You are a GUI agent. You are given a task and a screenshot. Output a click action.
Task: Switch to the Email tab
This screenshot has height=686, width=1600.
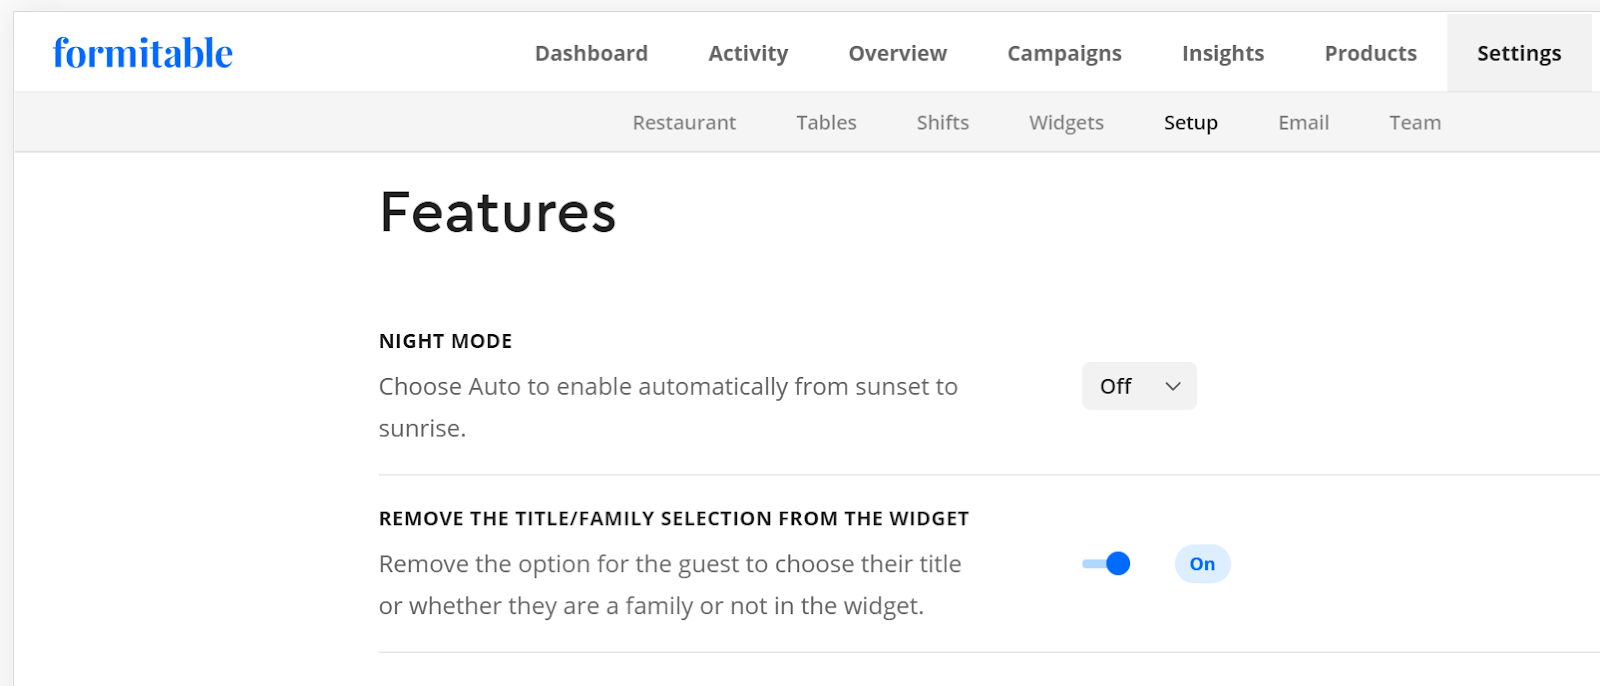click(x=1302, y=122)
